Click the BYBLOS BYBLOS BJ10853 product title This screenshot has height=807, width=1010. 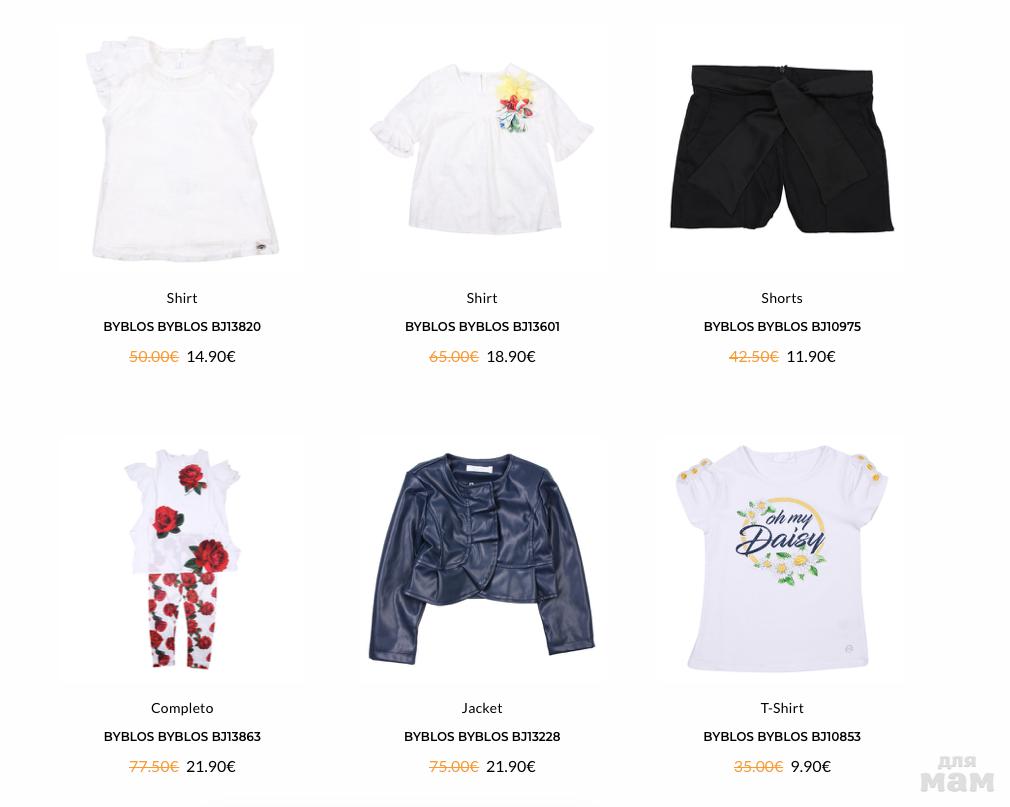coord(782,736)
